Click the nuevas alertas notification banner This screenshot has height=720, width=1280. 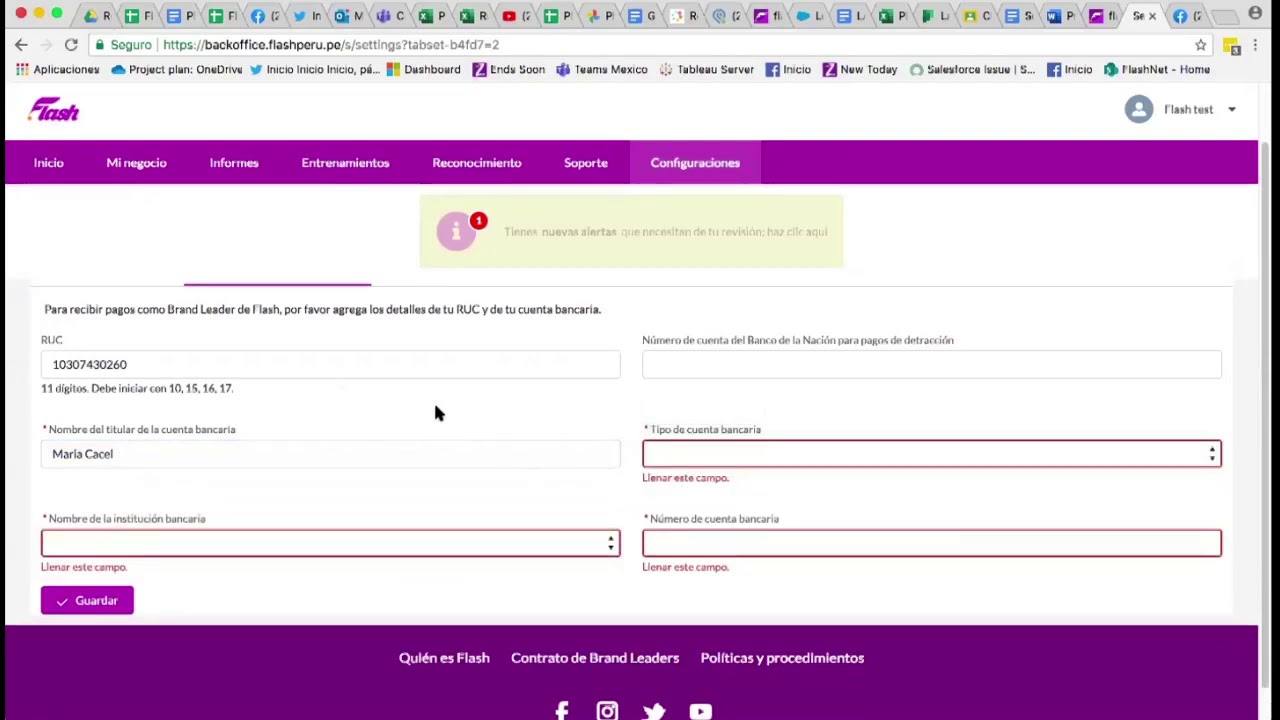[631, 232]
